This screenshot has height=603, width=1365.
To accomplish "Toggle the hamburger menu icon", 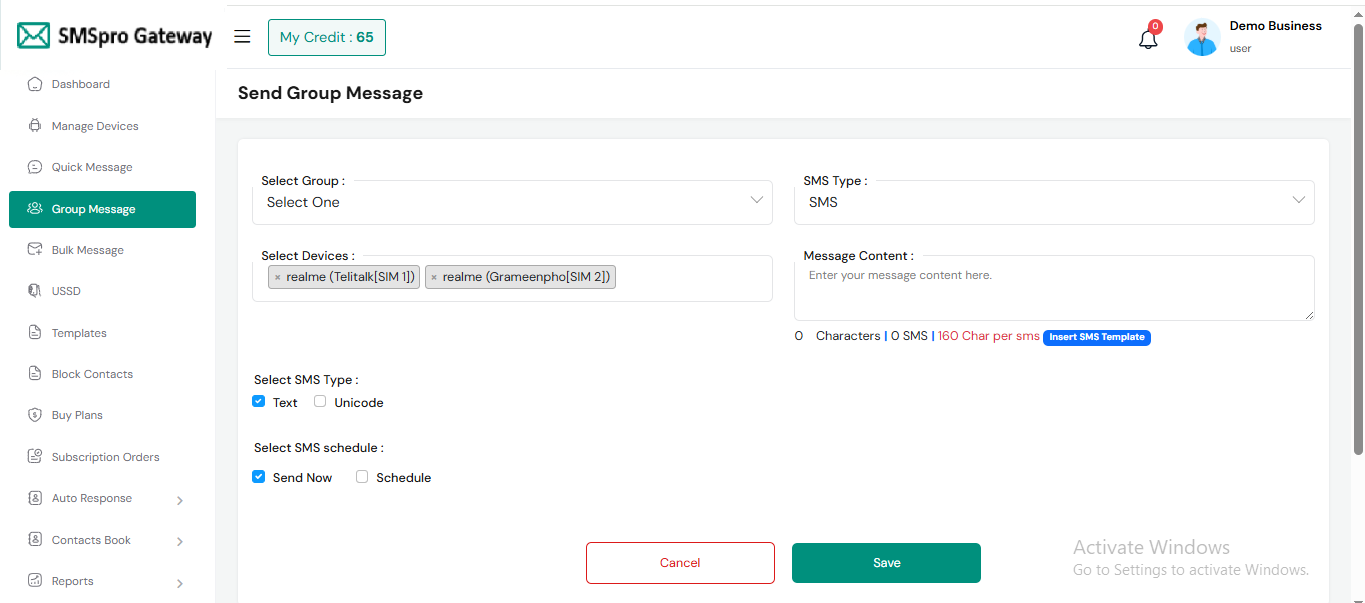I will [x=242, y=37].
